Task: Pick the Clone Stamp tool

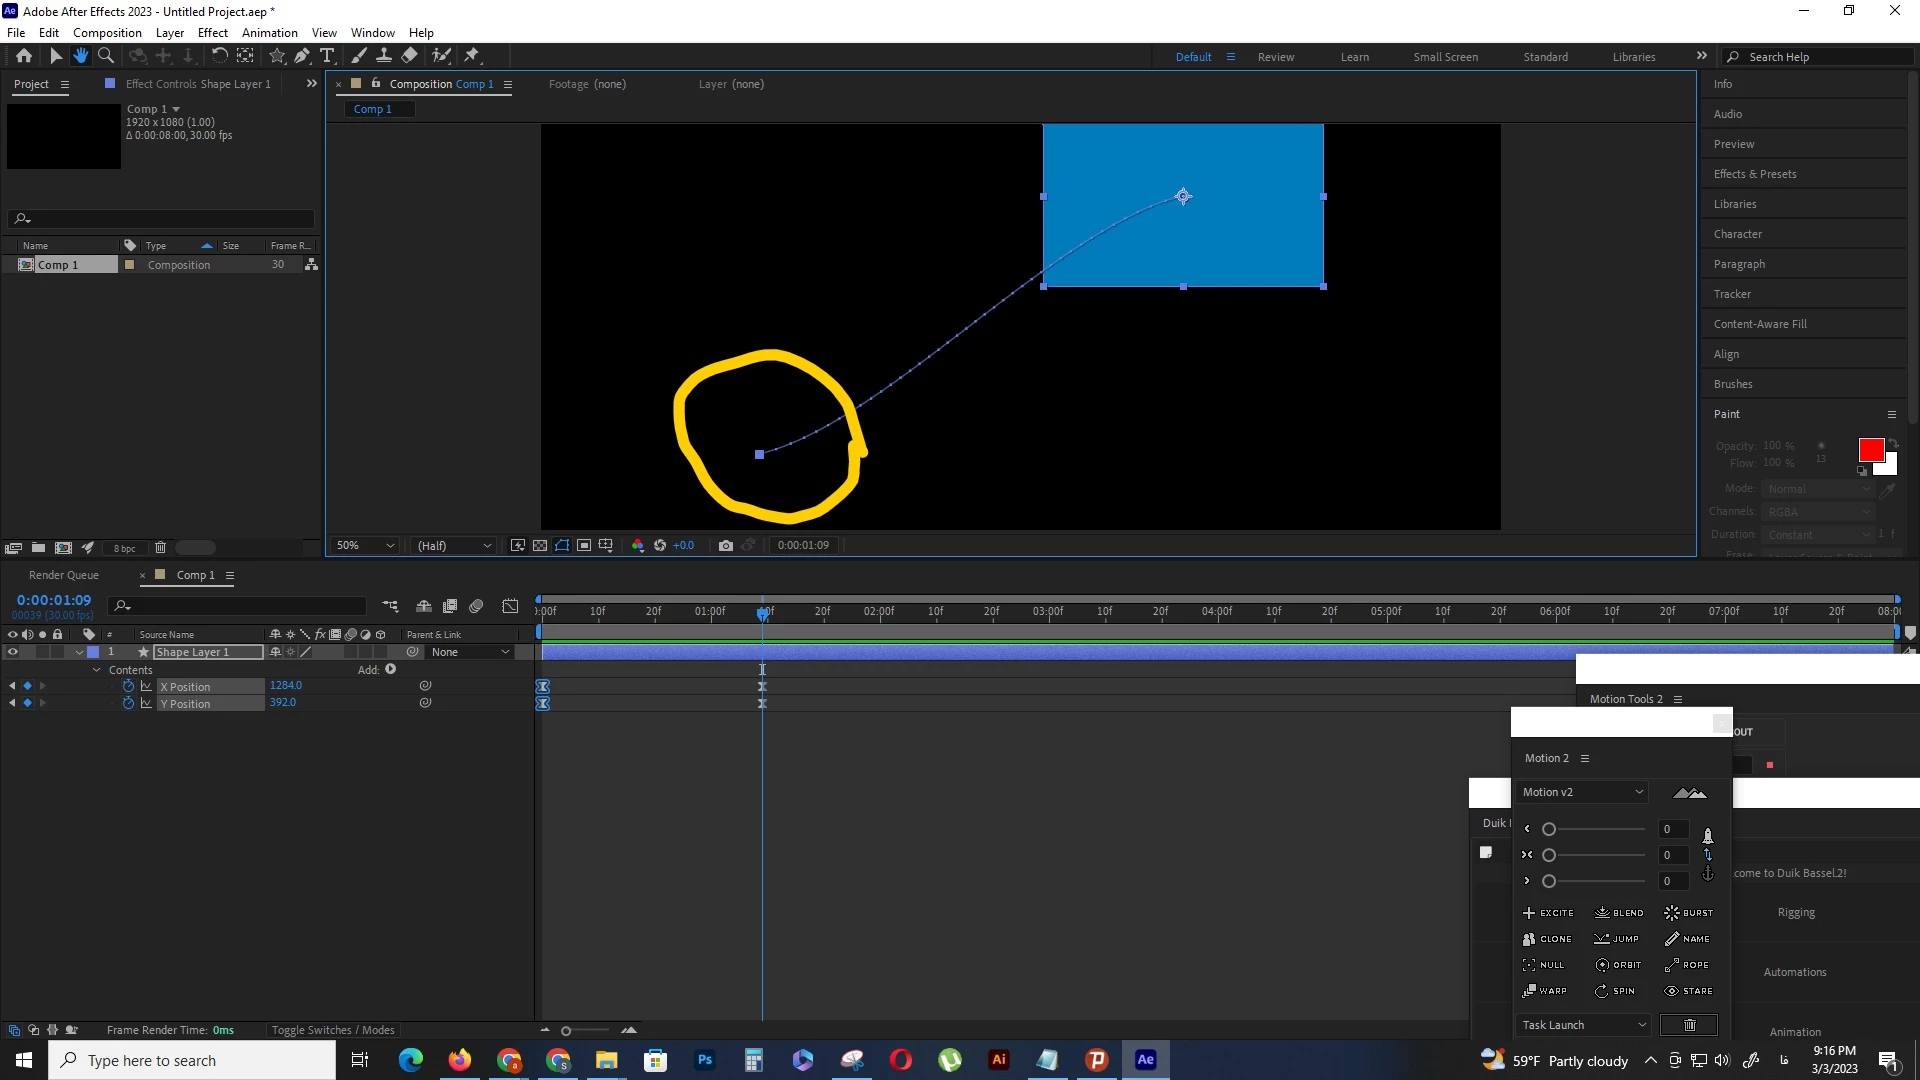Action: pos(383,56)
